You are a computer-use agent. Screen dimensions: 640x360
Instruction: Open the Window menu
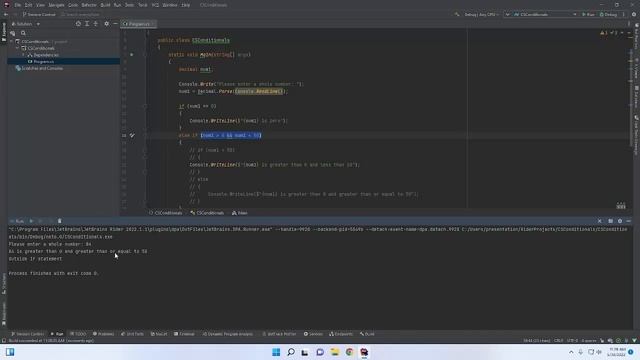coord(170,5)
